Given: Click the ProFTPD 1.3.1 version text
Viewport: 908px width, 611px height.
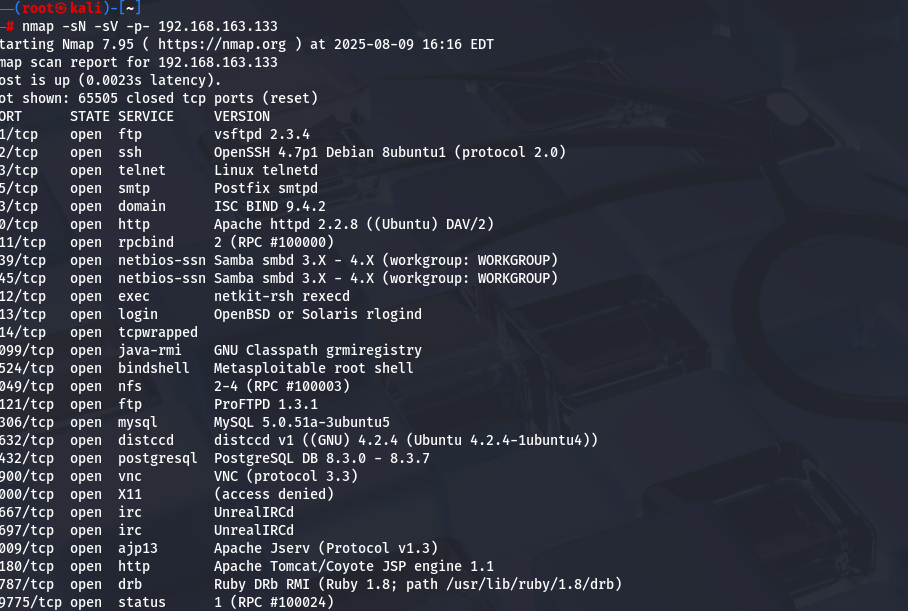Looking at the screenshot, I should [266, 404].
